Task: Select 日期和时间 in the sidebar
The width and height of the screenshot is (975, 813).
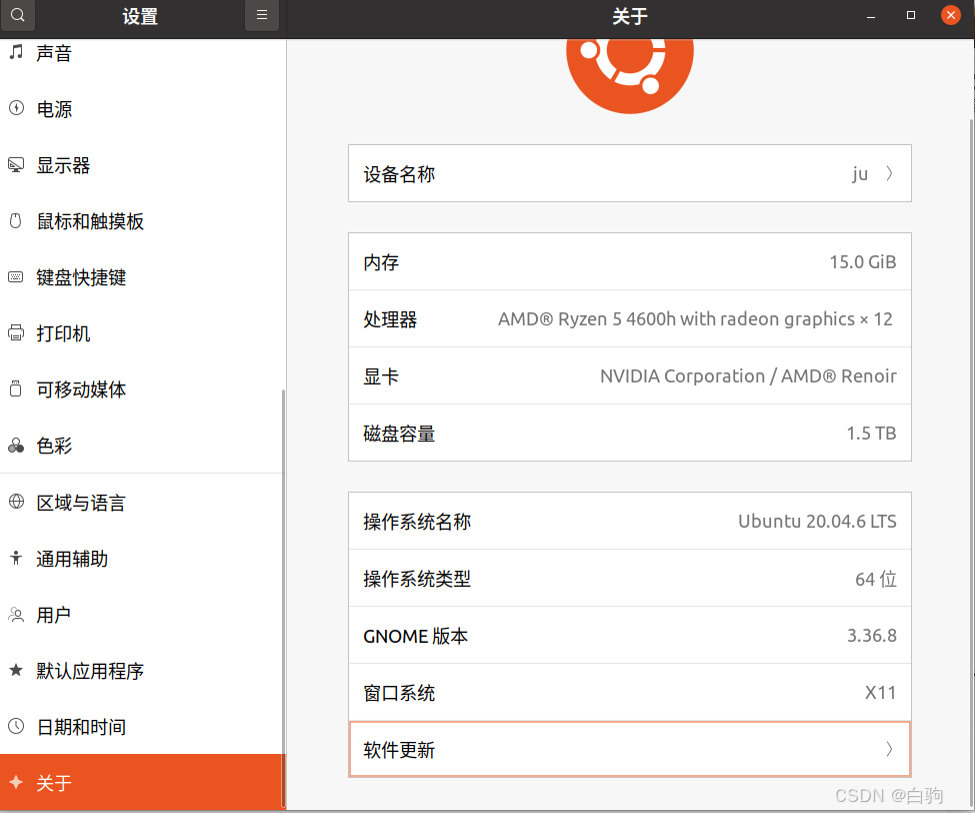Action: tap(142, 727)
